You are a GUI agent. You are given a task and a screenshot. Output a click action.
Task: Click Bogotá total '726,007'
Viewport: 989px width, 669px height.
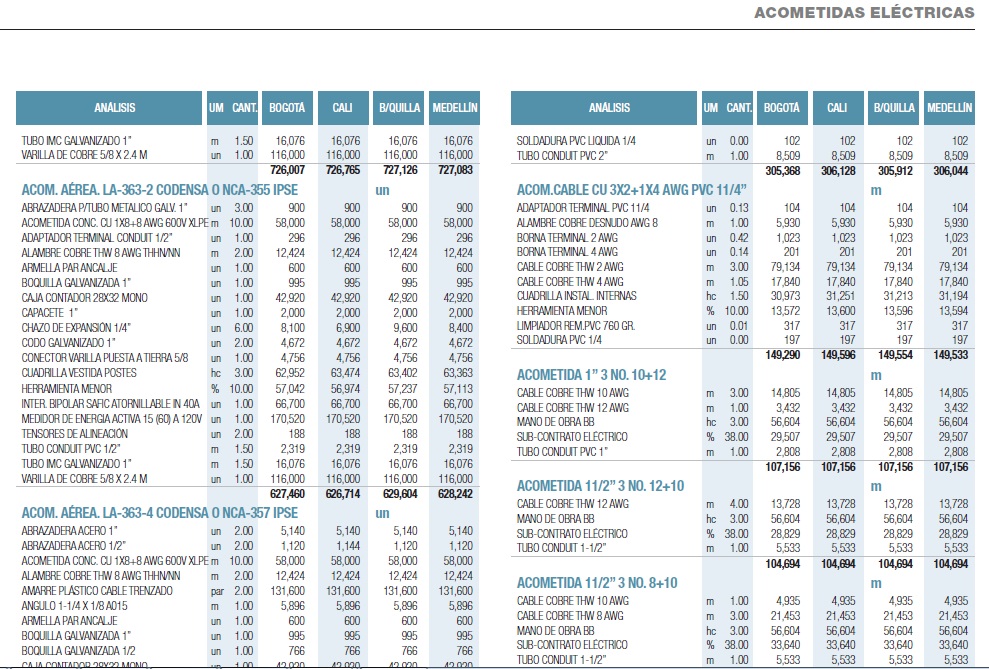(x=287, y=170)
